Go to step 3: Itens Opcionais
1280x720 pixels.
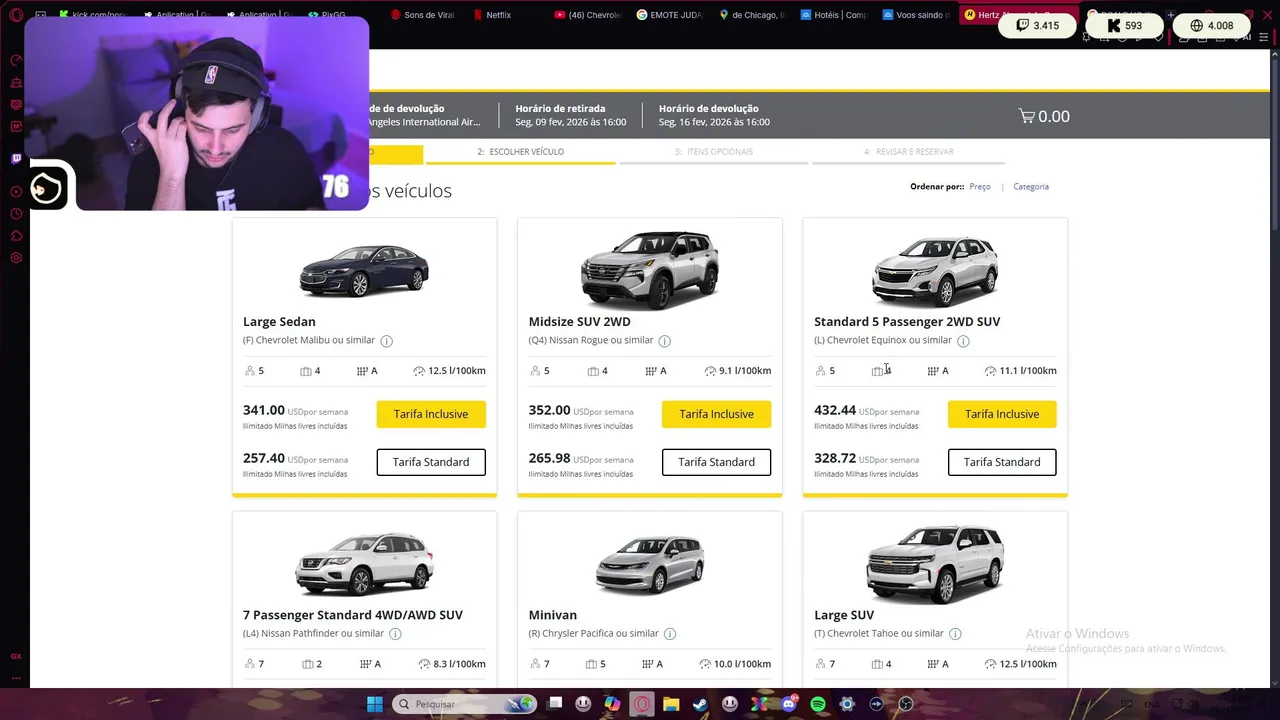click(x=714, y=152)
